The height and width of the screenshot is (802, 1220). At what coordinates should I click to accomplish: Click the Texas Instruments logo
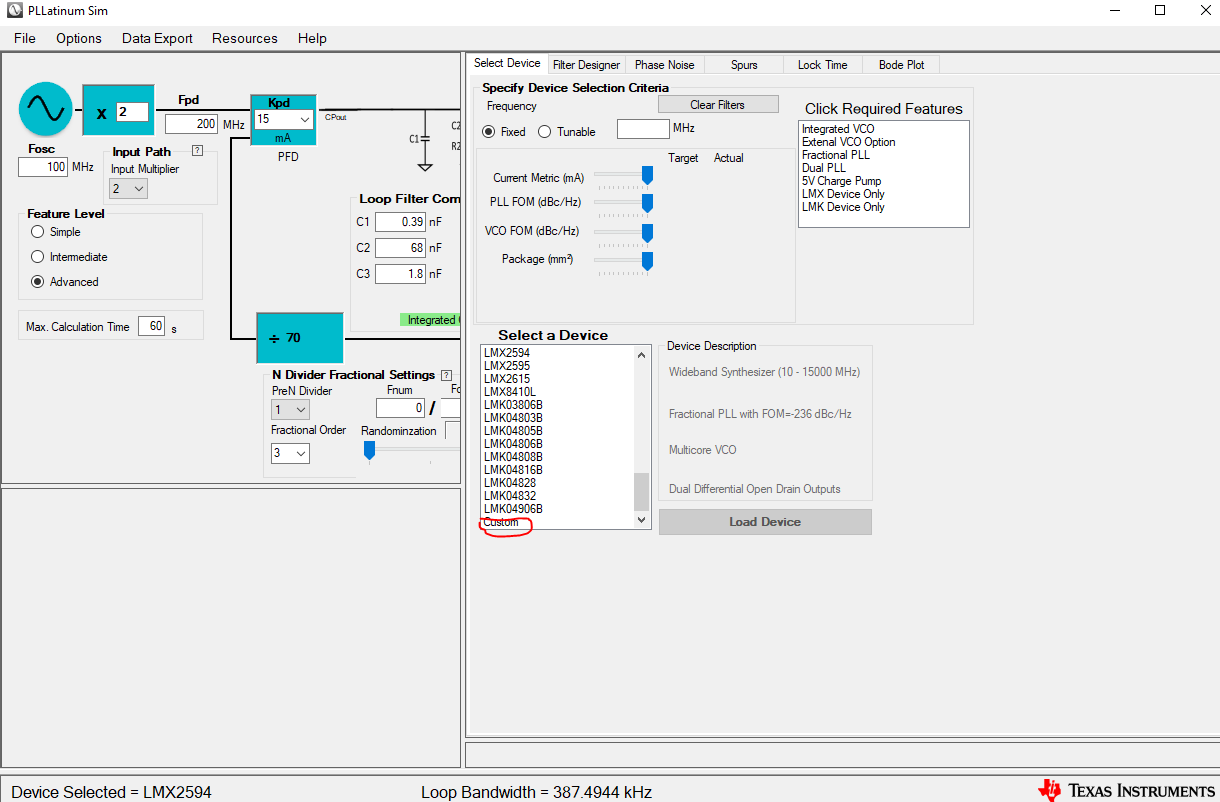(x=1127, y=791)
